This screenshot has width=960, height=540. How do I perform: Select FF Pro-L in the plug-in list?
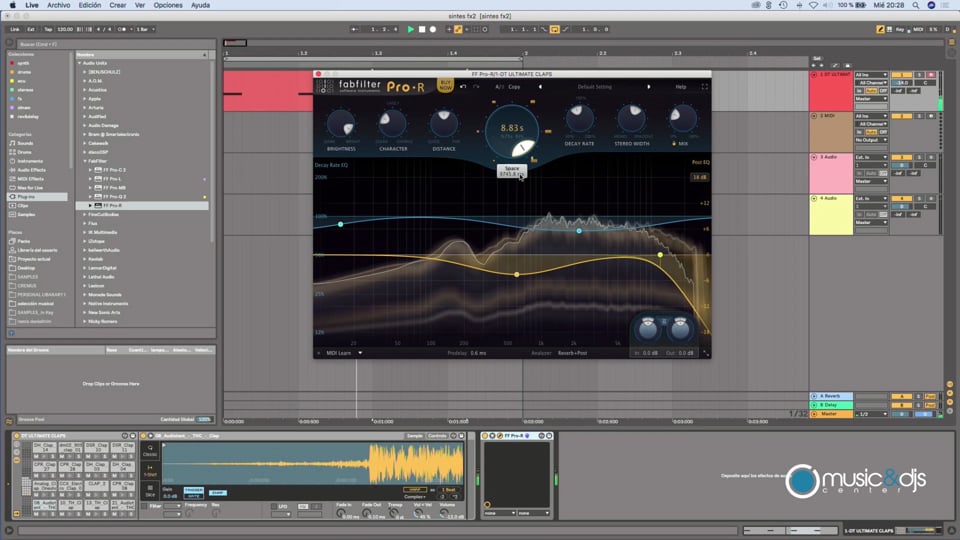[112, 179]
